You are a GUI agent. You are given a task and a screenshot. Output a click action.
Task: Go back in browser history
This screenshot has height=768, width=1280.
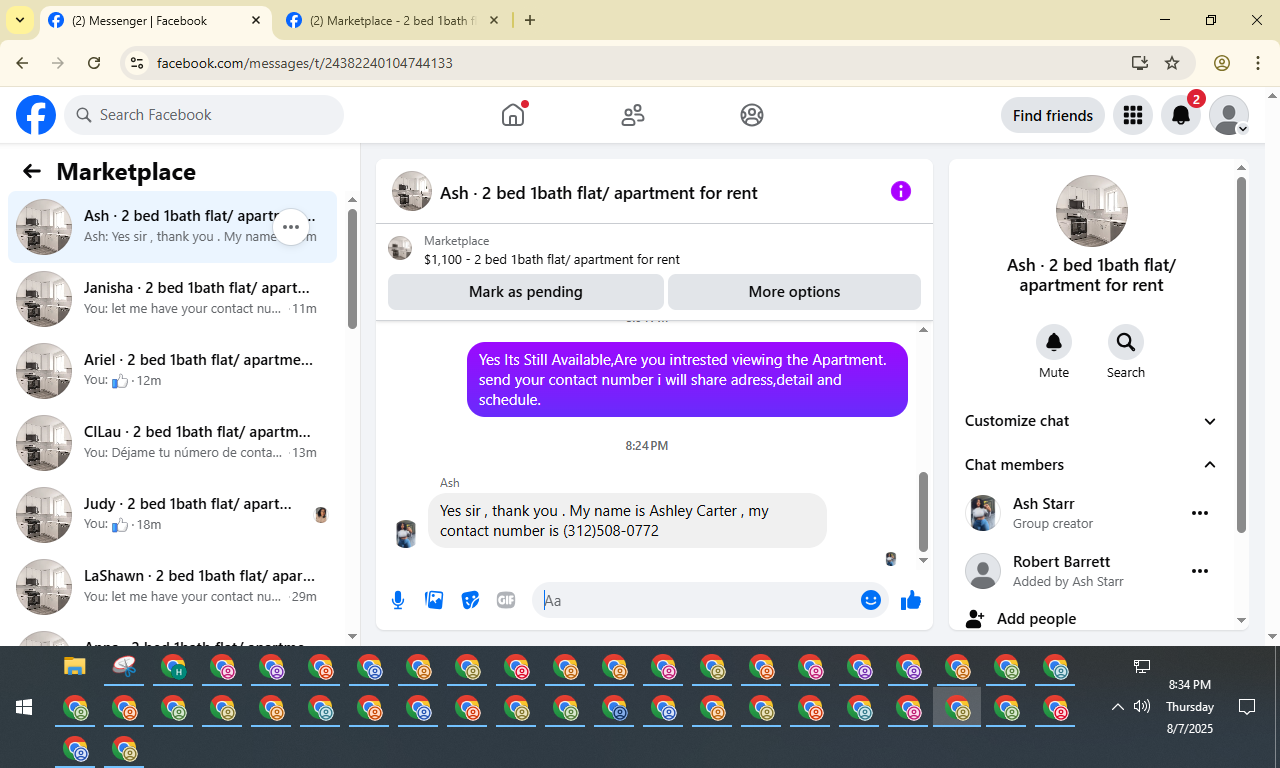(x=22, y=63)
